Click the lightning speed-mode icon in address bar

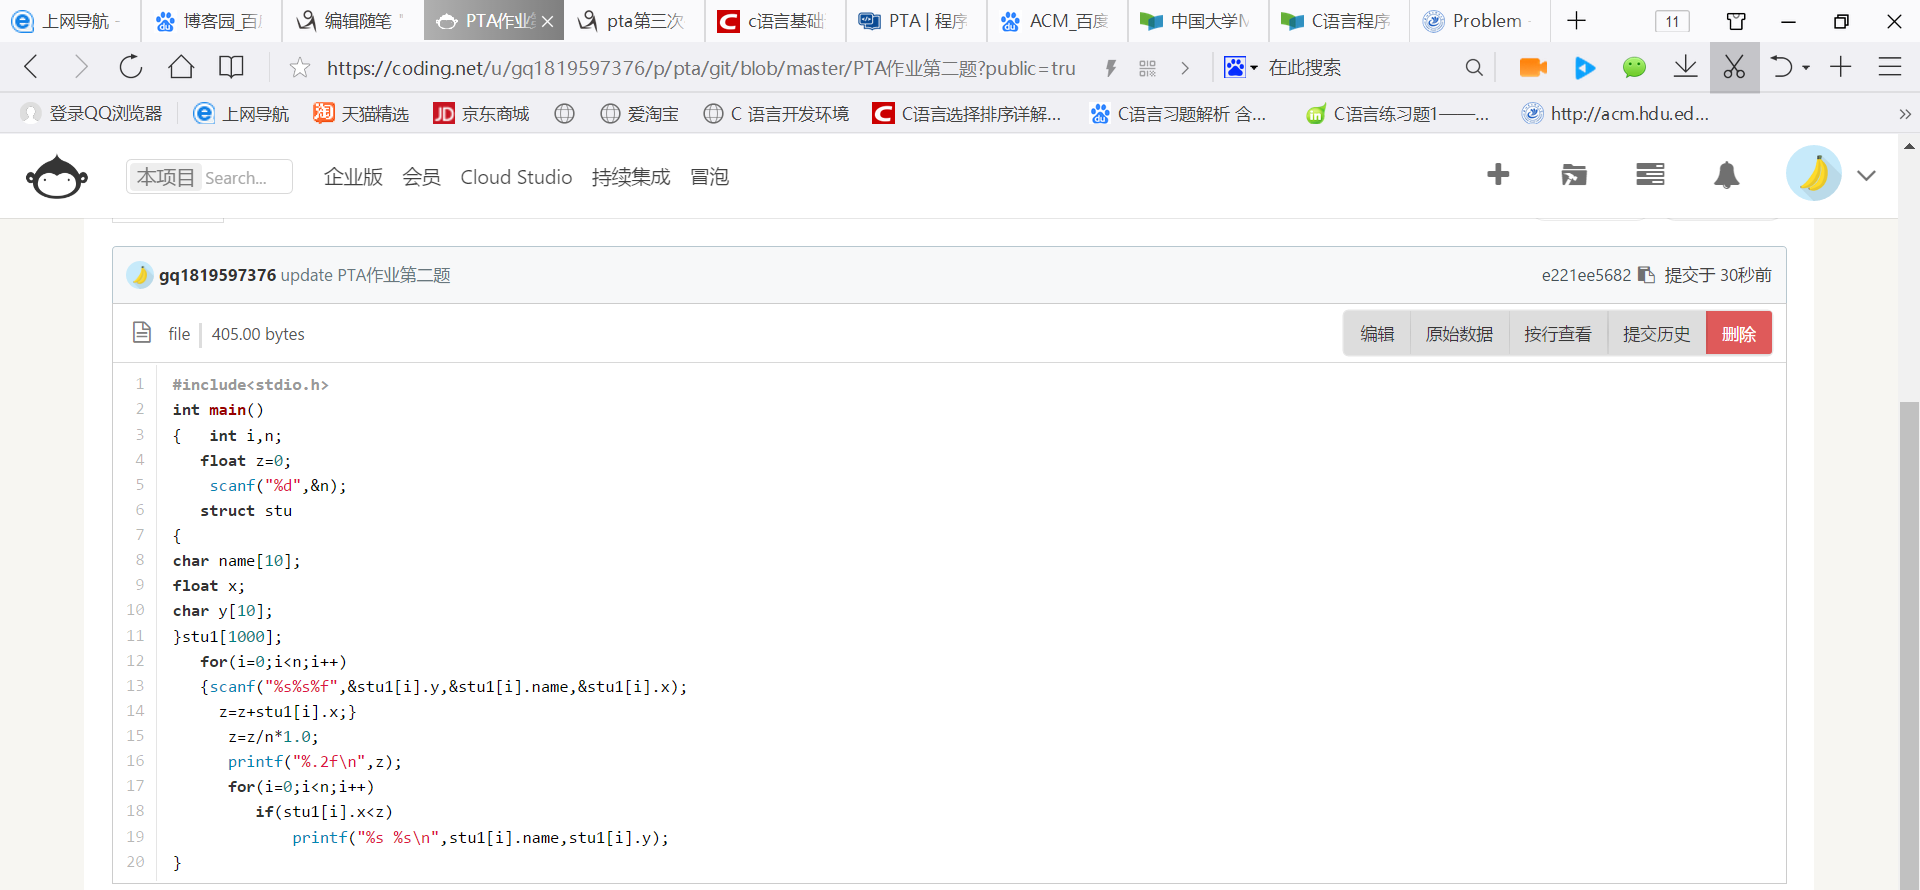tap(1110, 68)
